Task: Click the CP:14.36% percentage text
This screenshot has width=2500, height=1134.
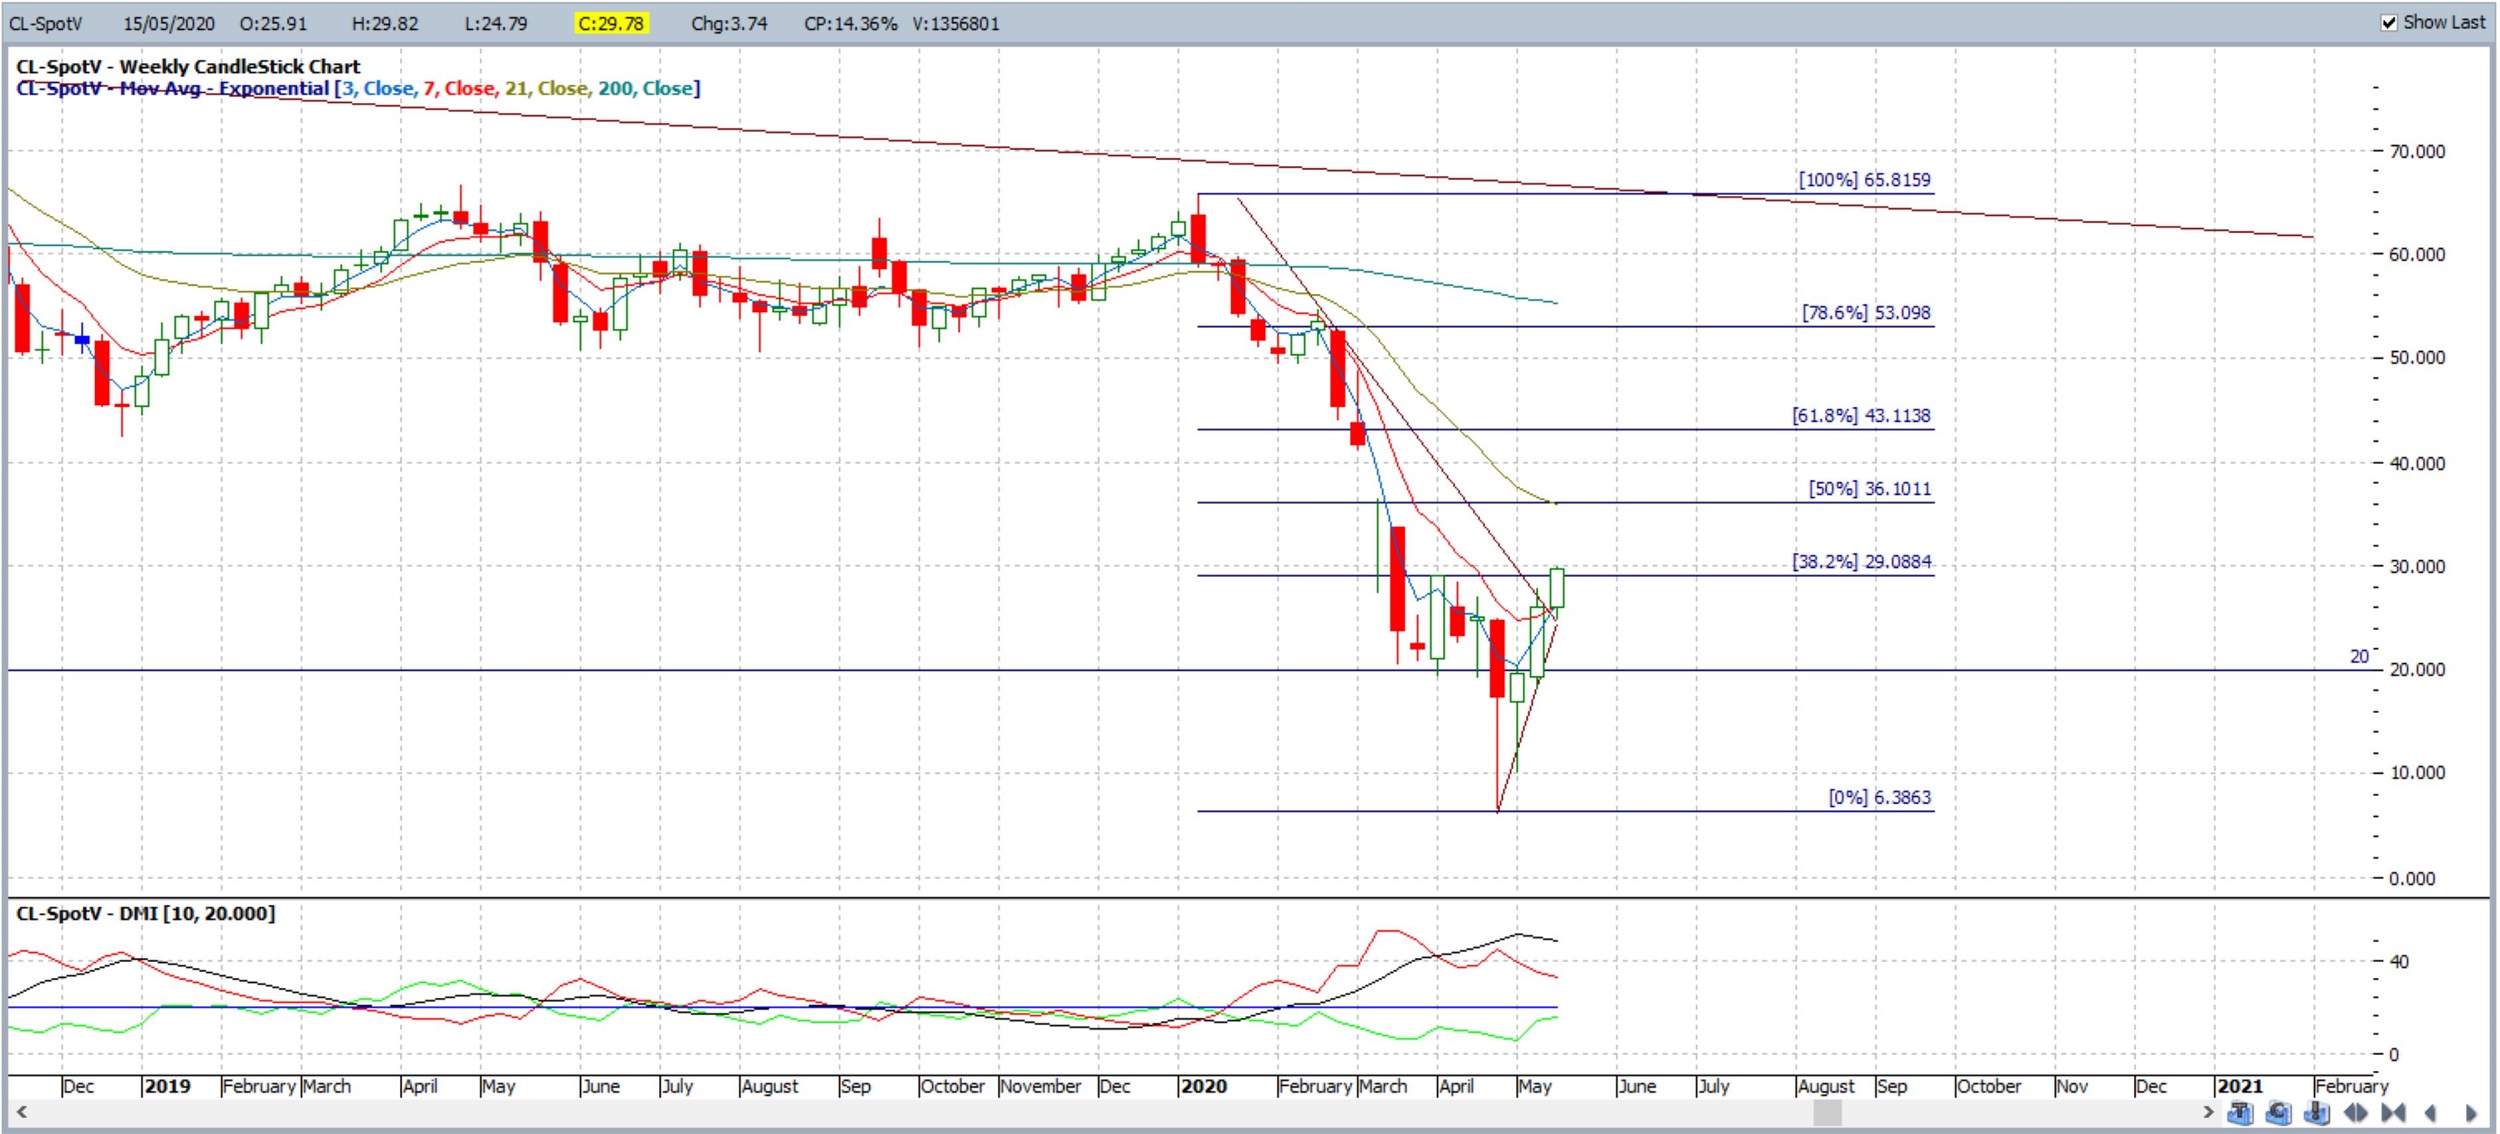Action: [850, 23]
